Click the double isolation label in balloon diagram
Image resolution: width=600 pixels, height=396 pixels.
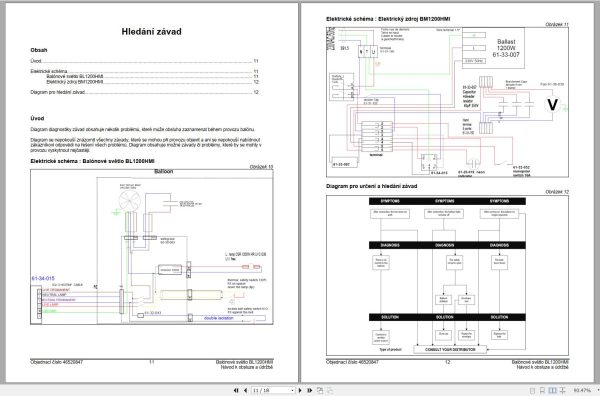(218, 318)
